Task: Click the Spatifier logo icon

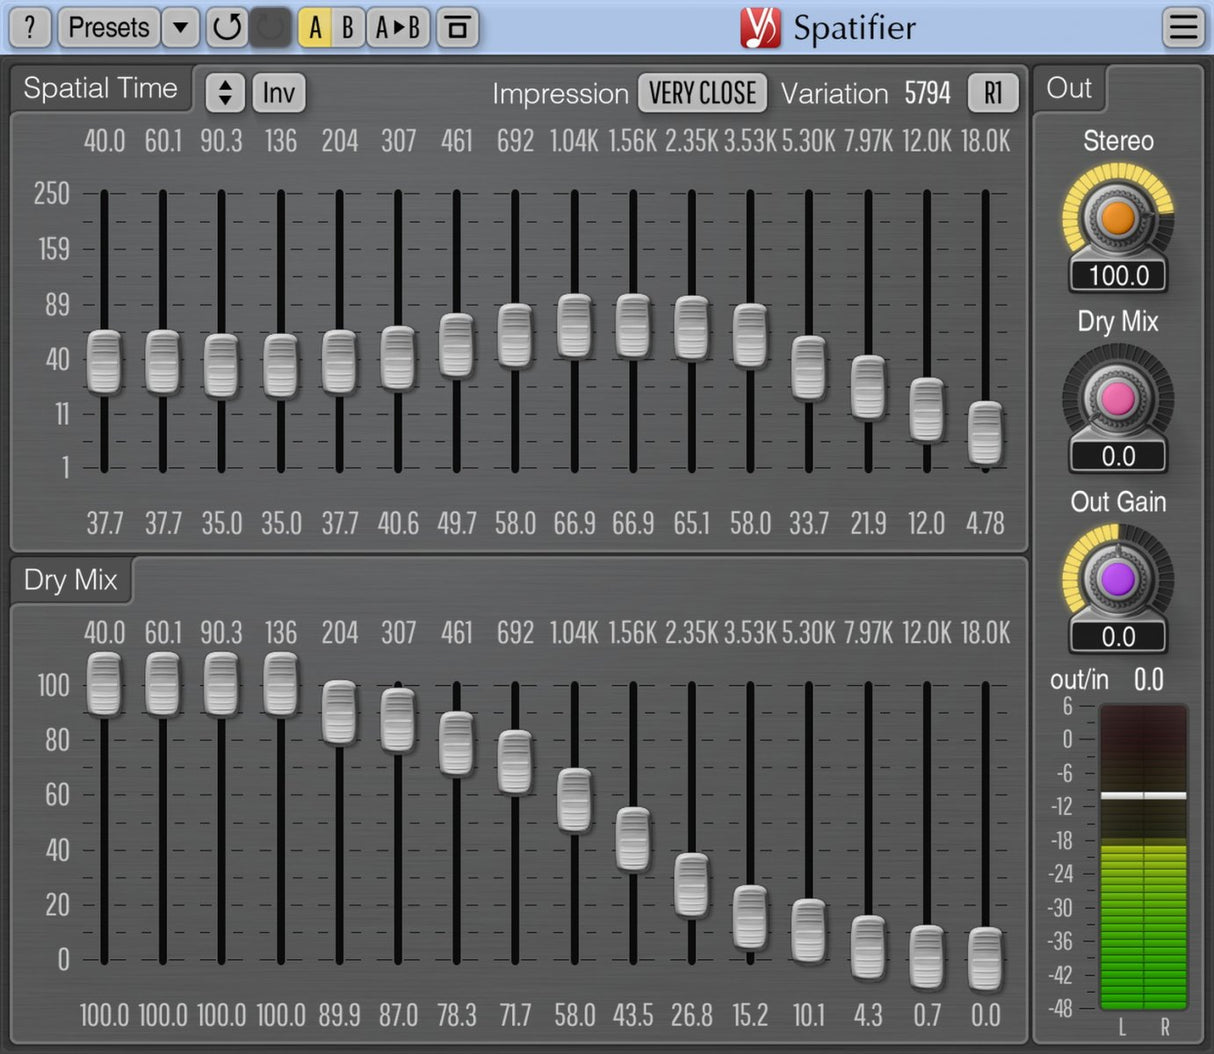Action: [760, 28]
